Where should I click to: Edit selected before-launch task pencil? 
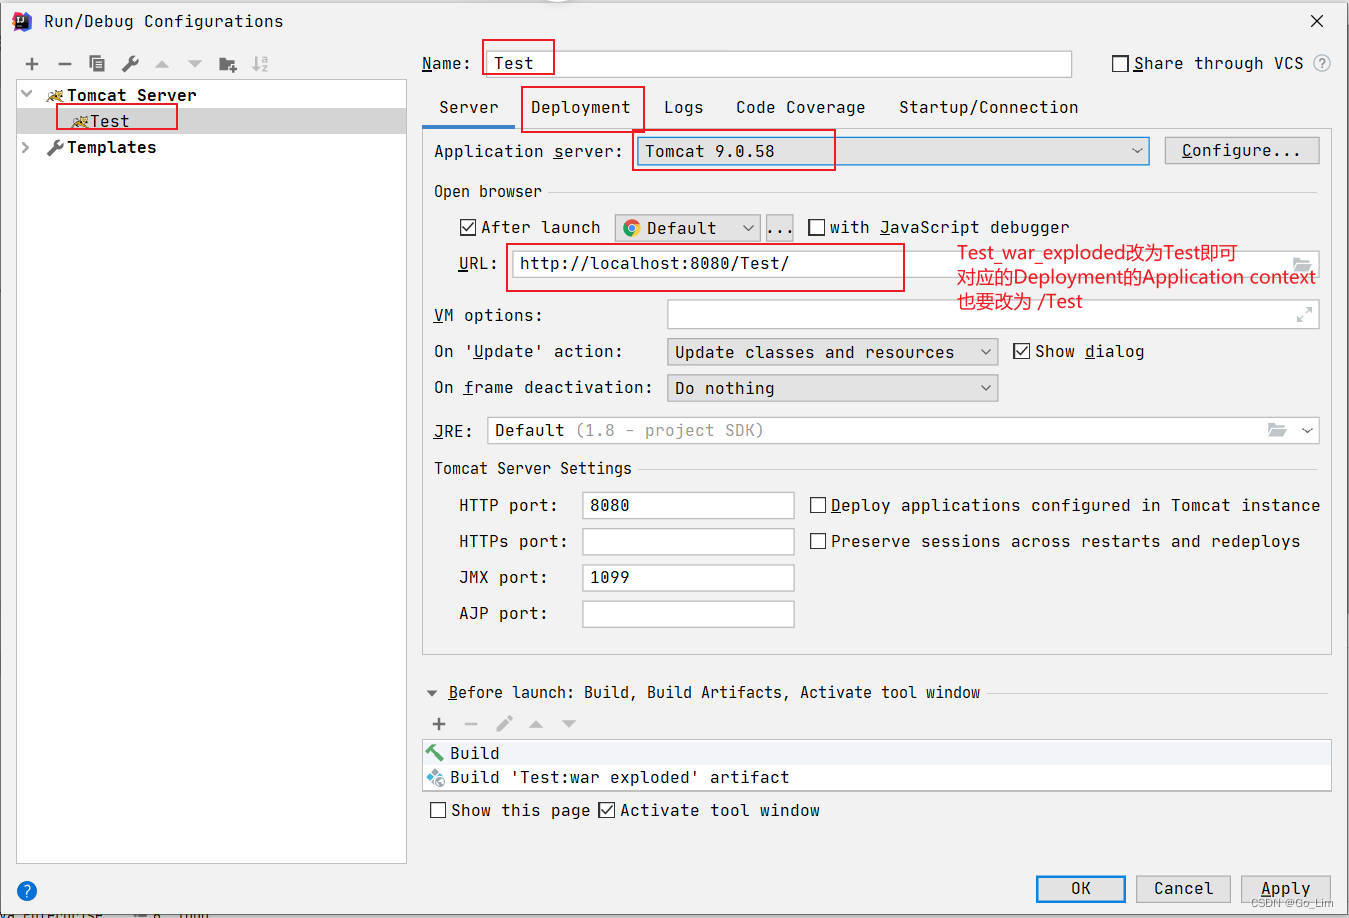504,723
